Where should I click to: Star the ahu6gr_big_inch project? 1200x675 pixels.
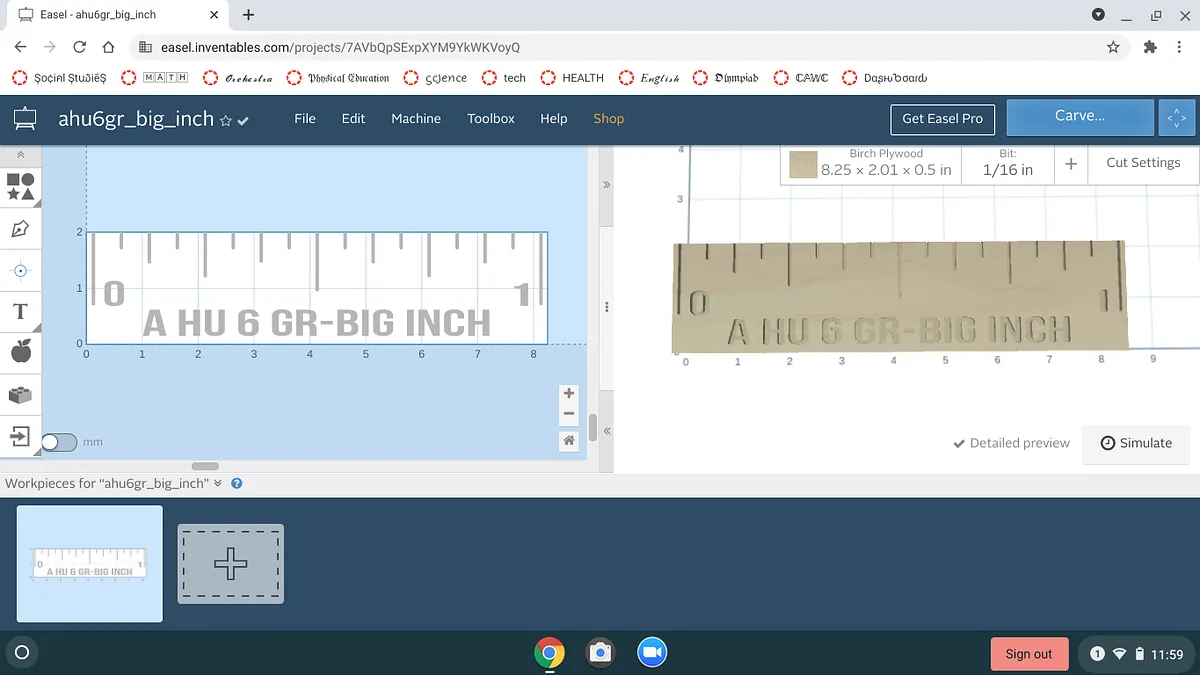(226, 120)
